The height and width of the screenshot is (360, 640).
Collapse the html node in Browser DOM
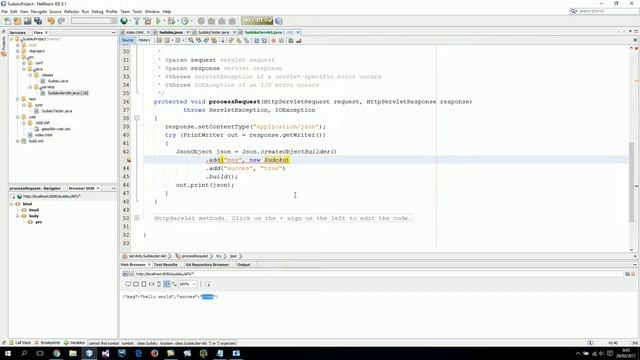11,204
